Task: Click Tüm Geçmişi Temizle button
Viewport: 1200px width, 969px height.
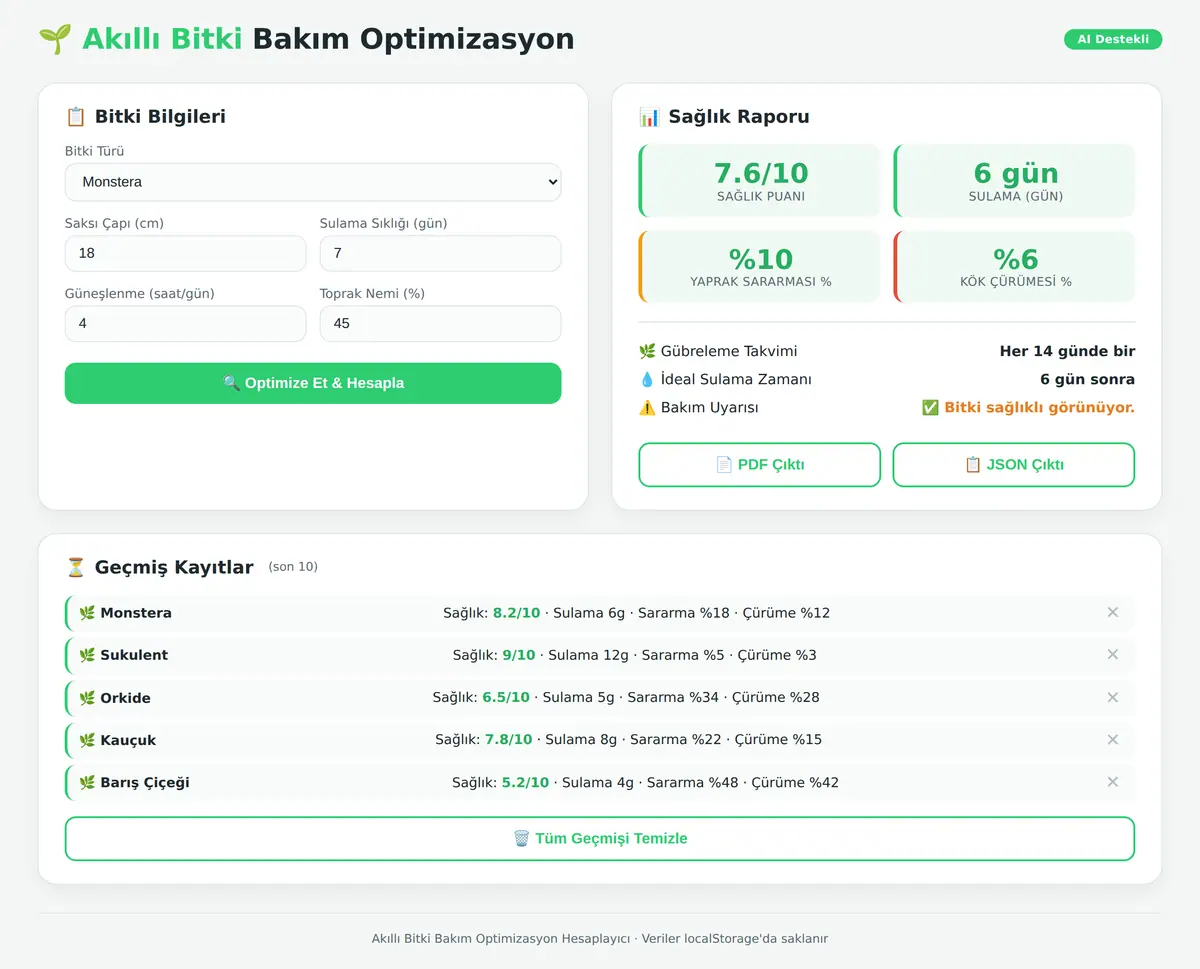Action: [x=600, y=839]
